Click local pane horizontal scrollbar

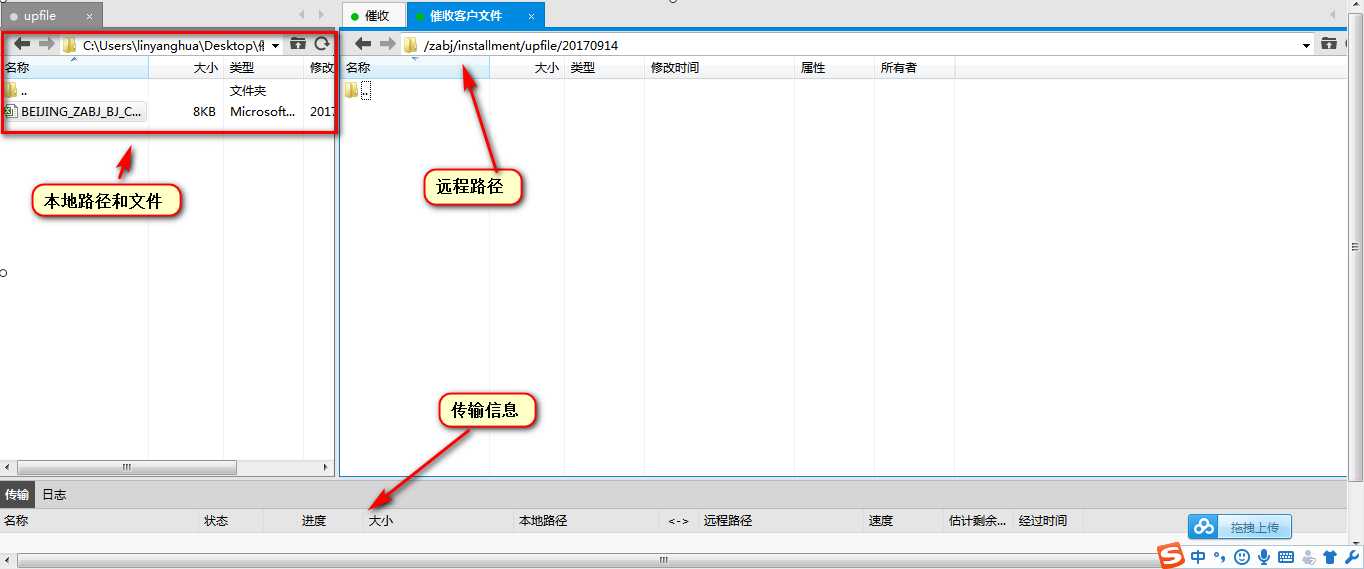[x=127, y=468]
